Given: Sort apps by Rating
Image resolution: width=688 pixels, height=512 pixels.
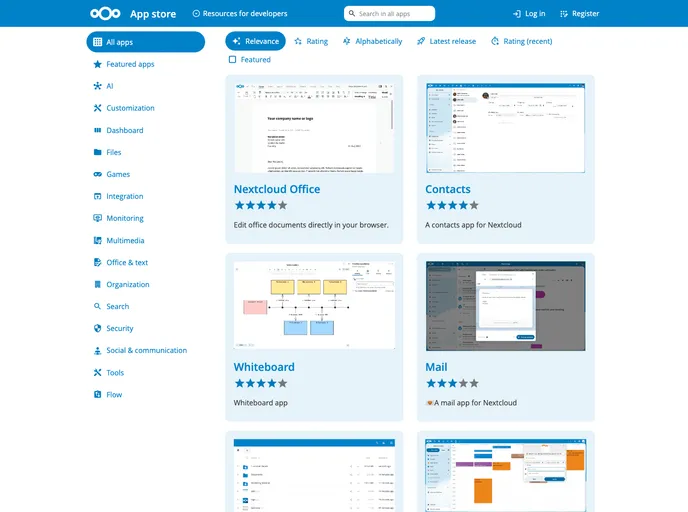Looking at the screenshot, I should (311, 41).
